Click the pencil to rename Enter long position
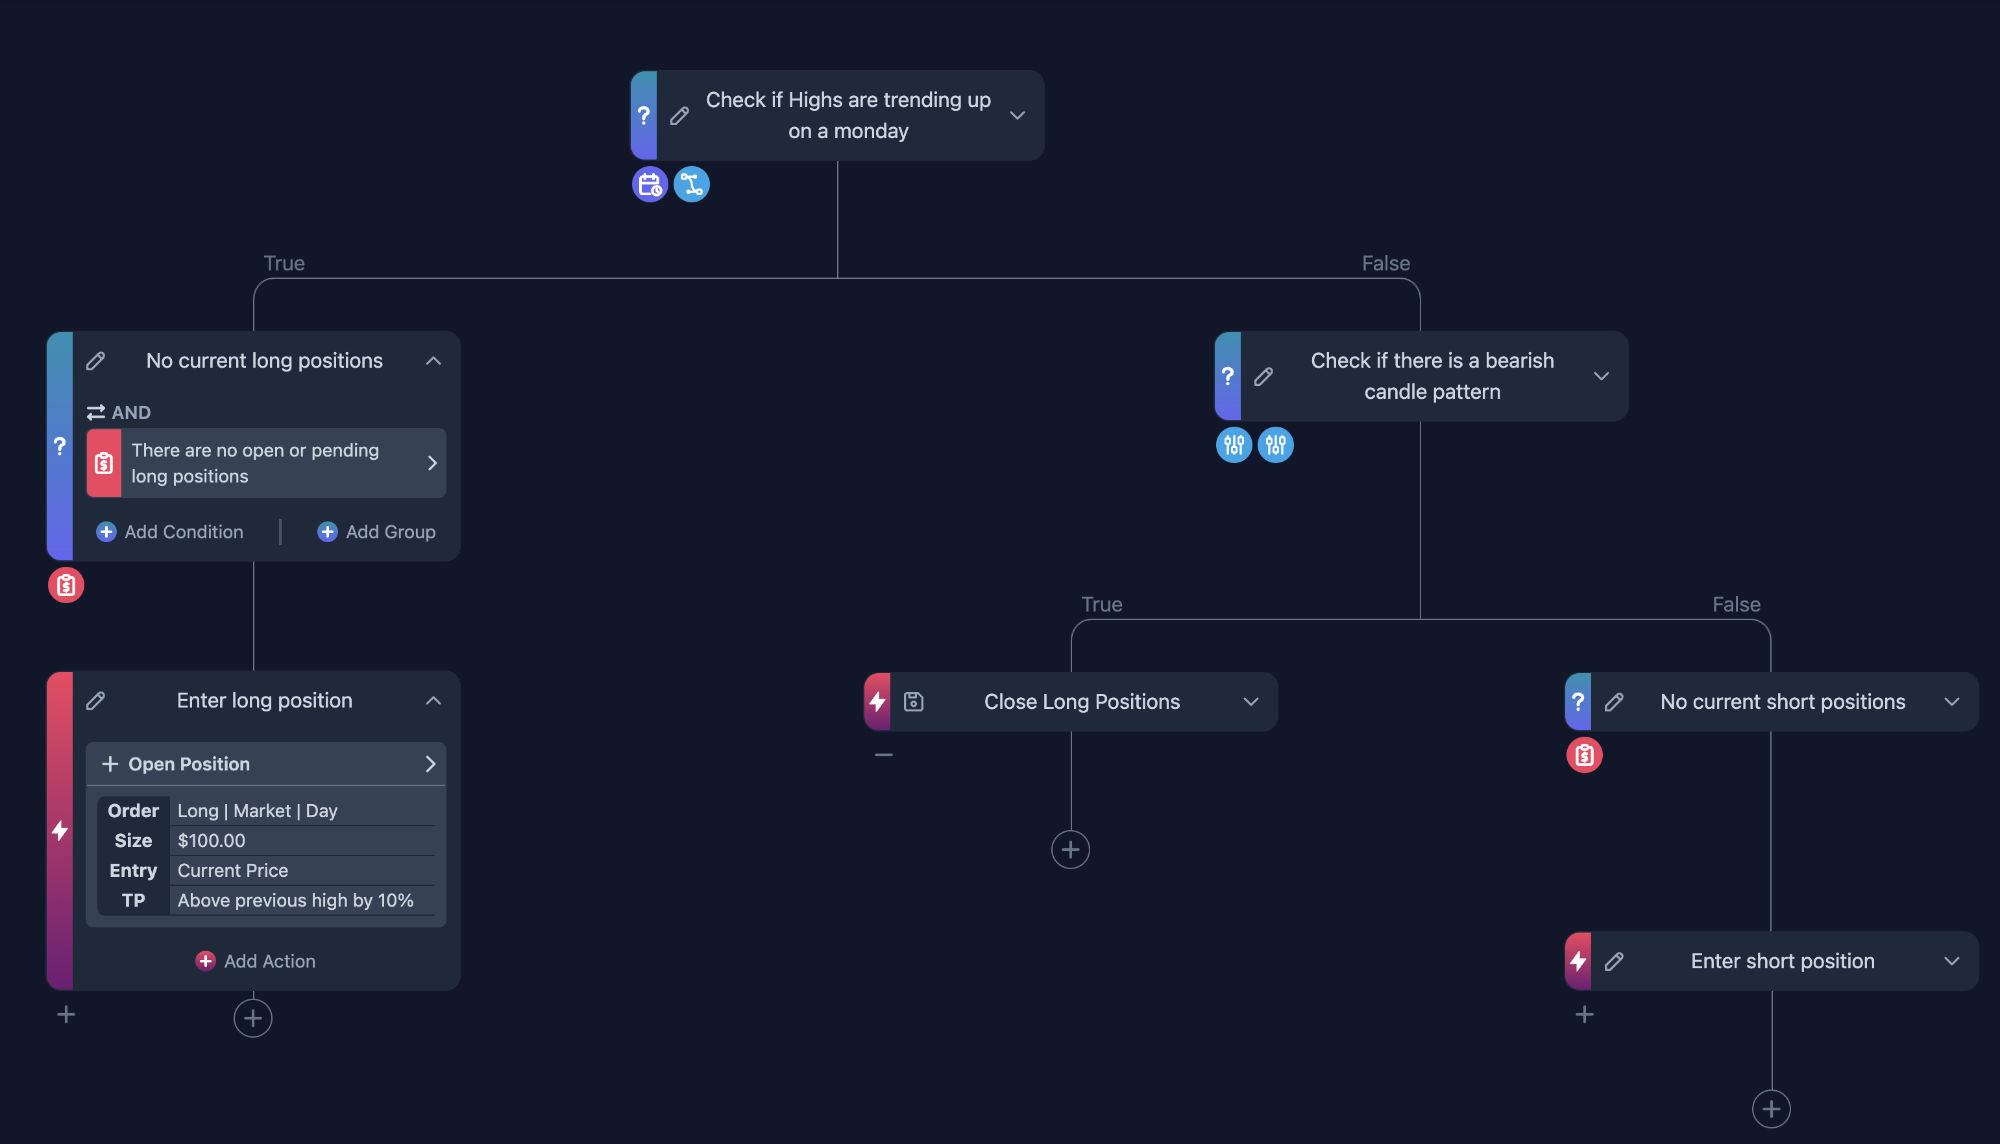 [x=96, y=700]
